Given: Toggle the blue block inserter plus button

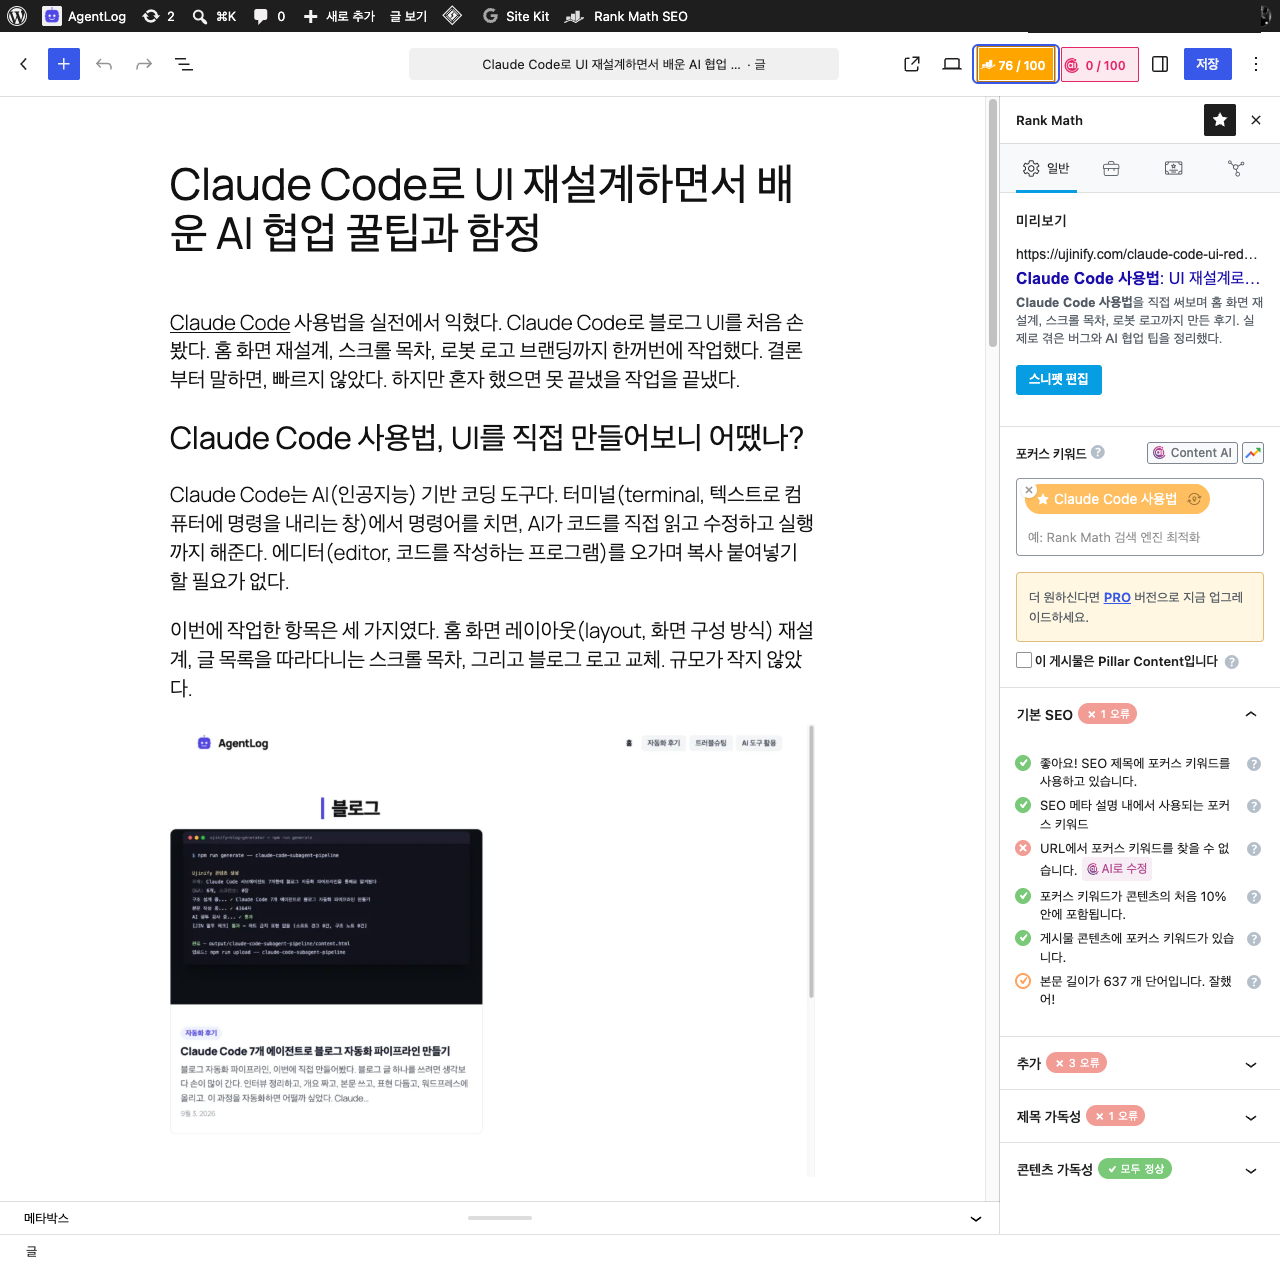Looking at the screenshot, I should click(64, 64).
